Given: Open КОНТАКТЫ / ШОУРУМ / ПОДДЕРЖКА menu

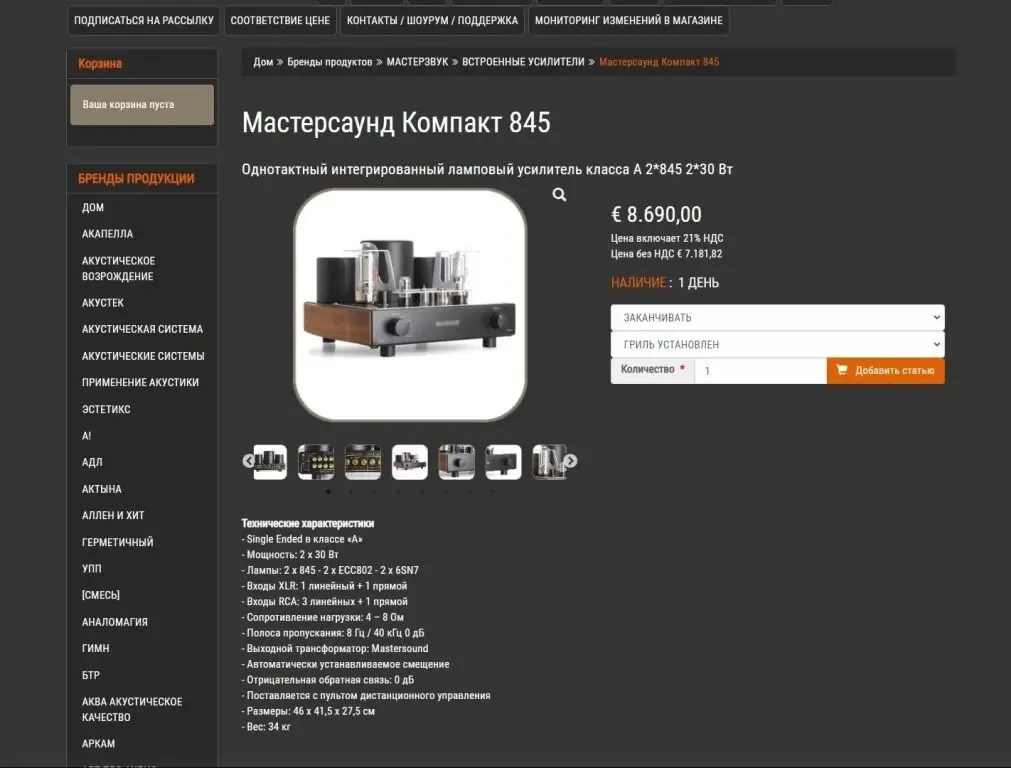Looking at the screenshot, I should 432,19.
